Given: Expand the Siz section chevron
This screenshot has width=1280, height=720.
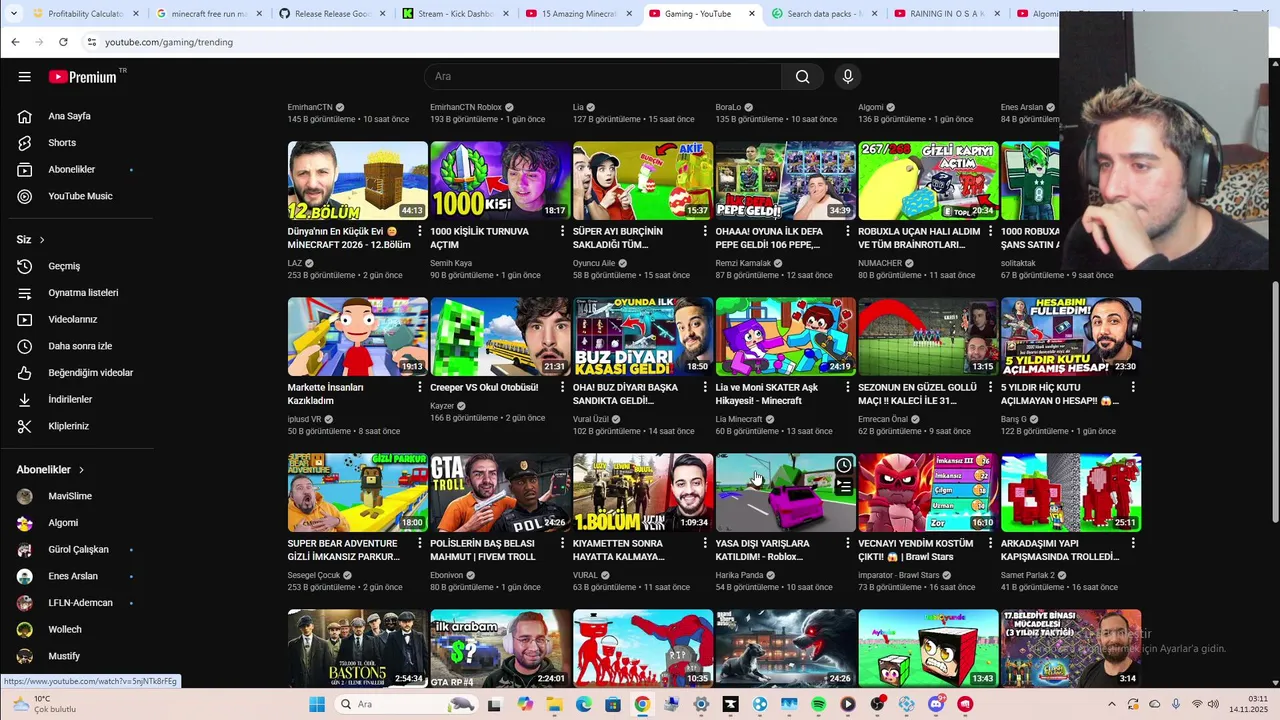Looking at the screenshot, I should click(42, 240).
